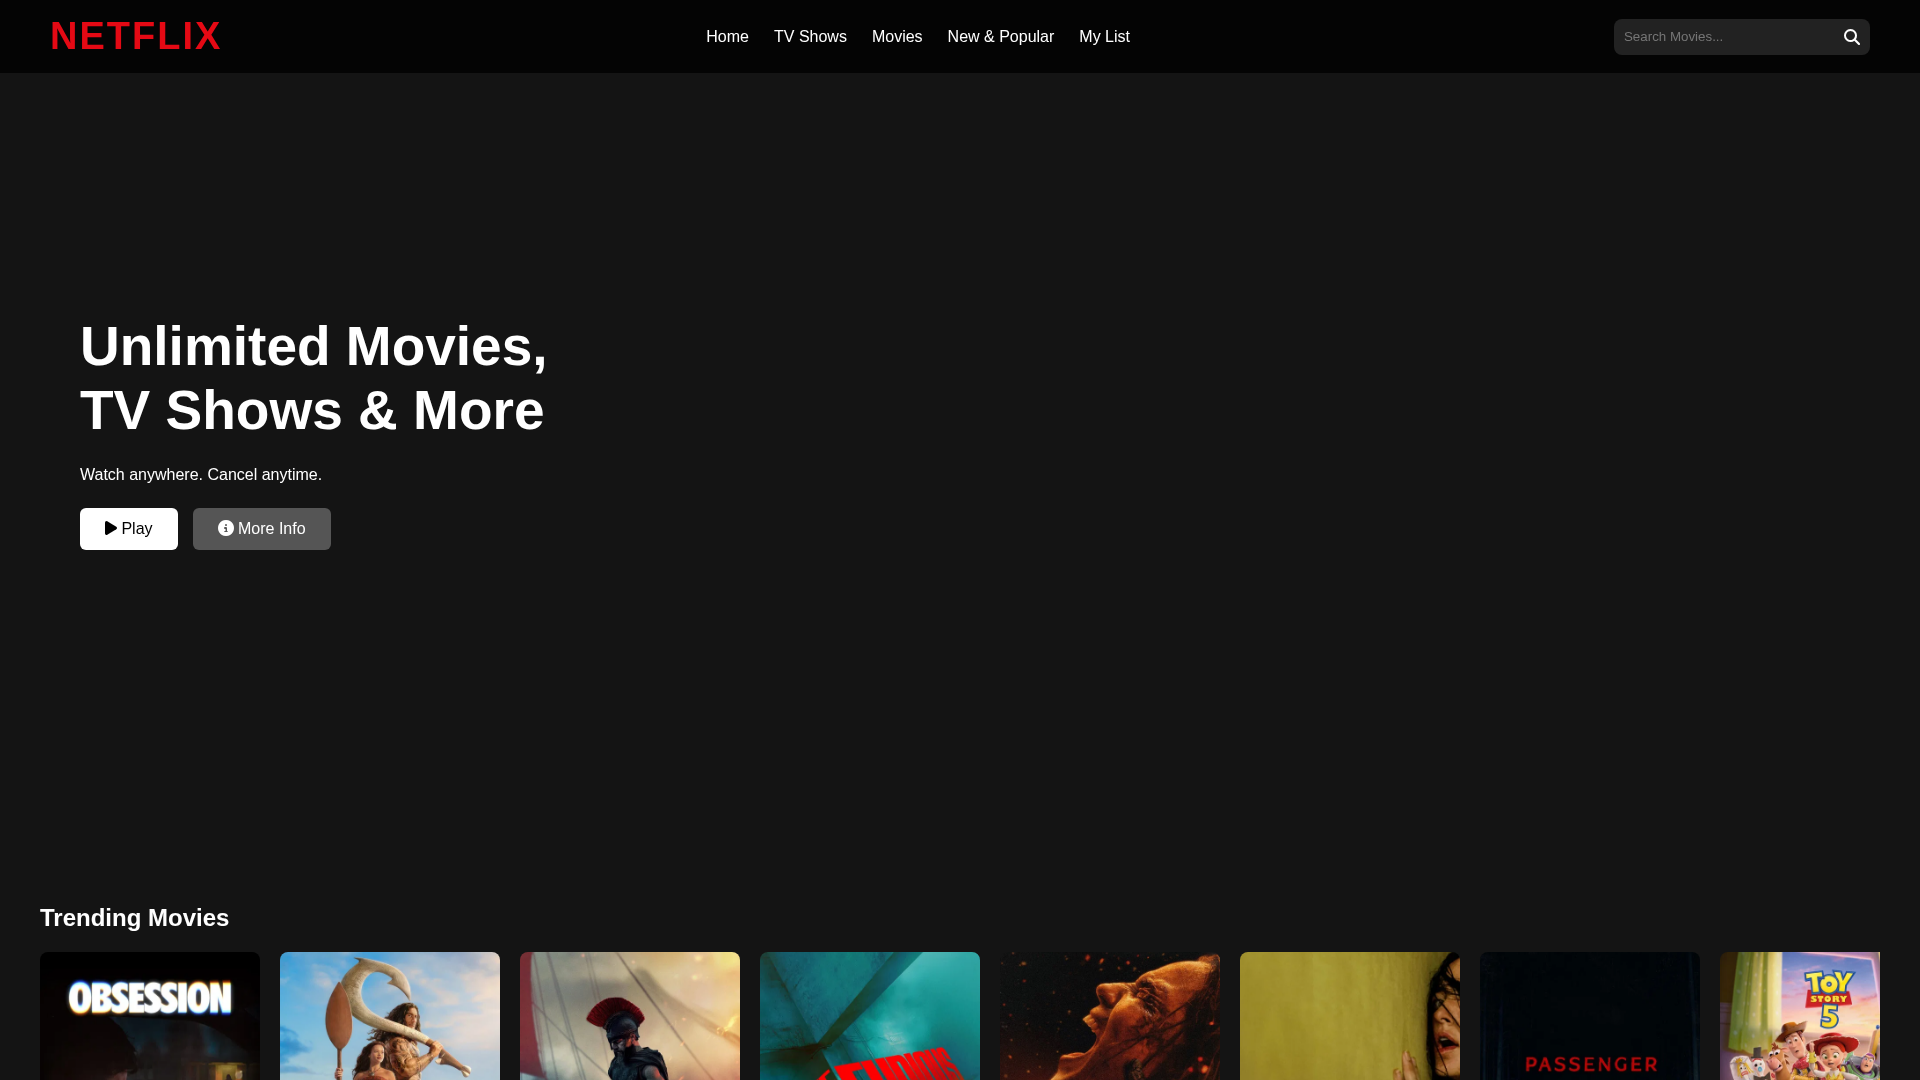Click the 'Watch anywhere. Cancel anytime.' text
This screenshot has width=1920, height=1080.
pos(201,475)
